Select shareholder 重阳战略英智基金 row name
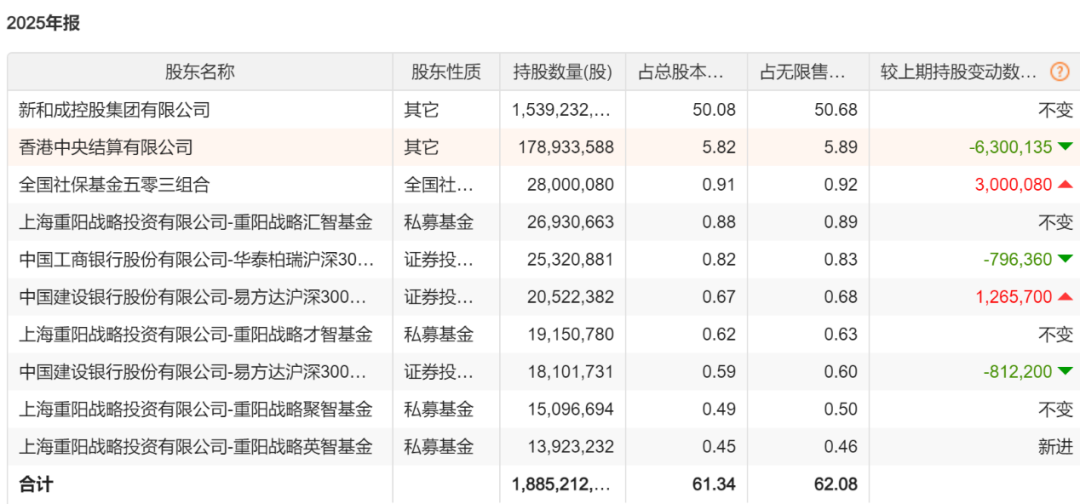 196,447
